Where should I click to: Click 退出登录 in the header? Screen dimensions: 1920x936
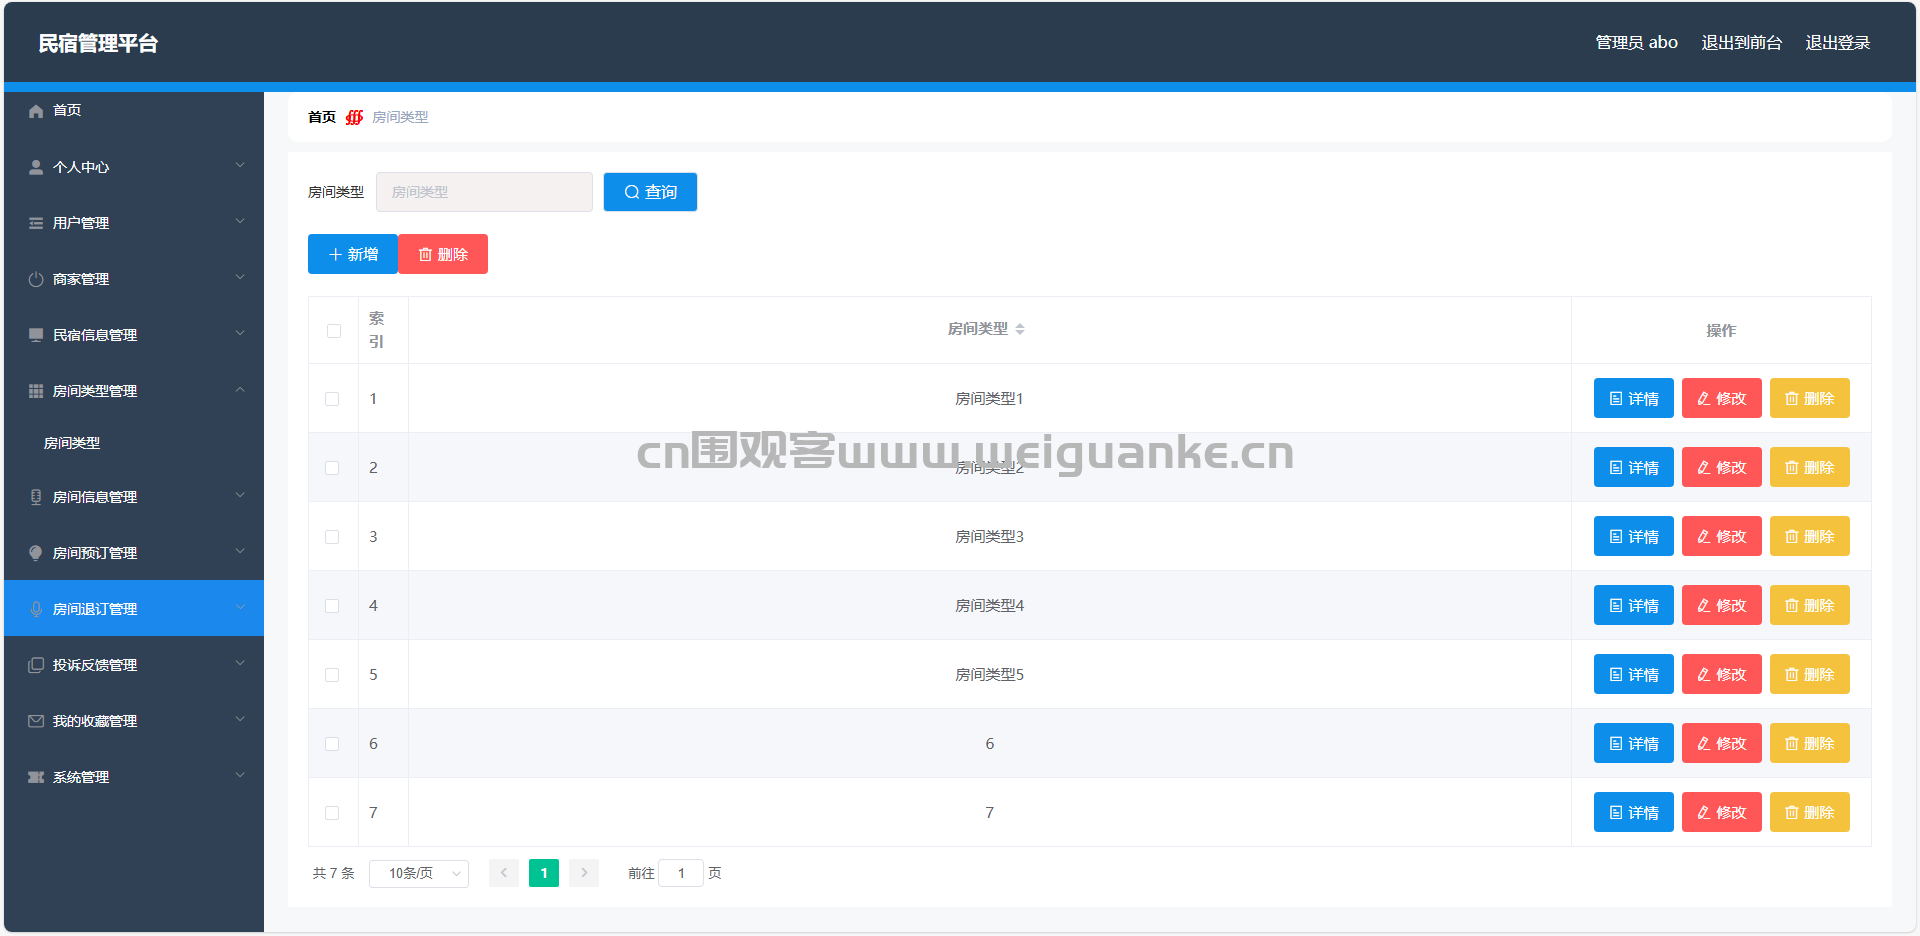pyautogui.click(x=1837, y=42)
